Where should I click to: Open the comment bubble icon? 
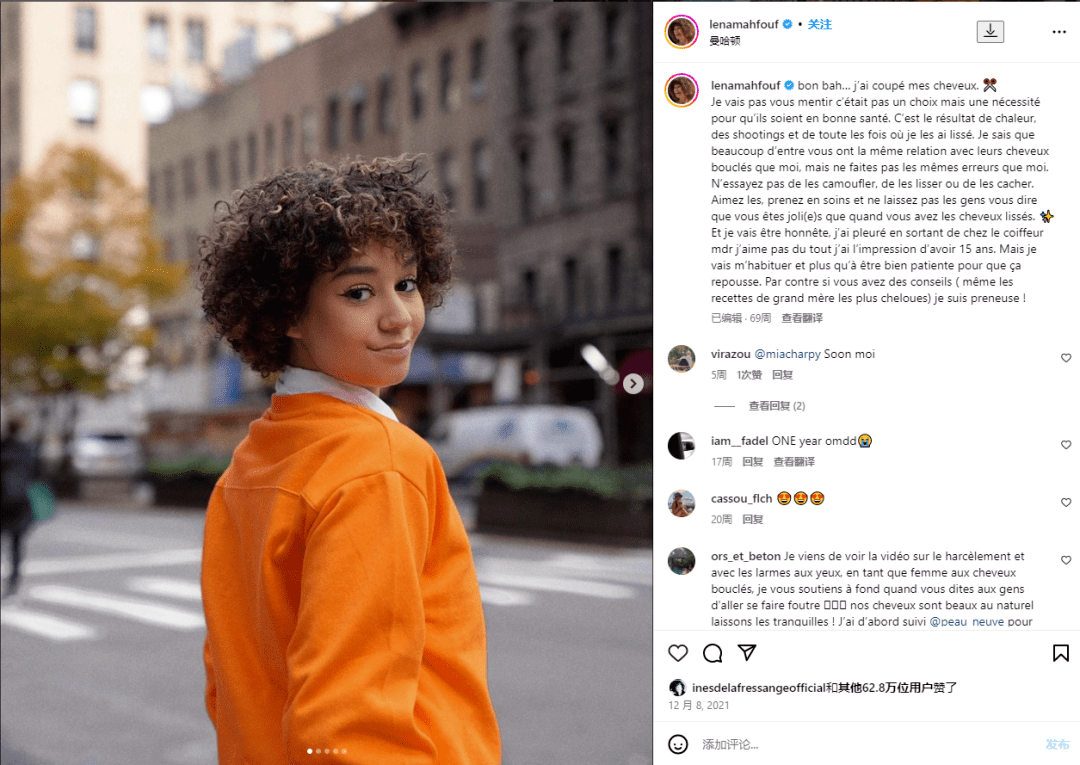click(712, 653)
